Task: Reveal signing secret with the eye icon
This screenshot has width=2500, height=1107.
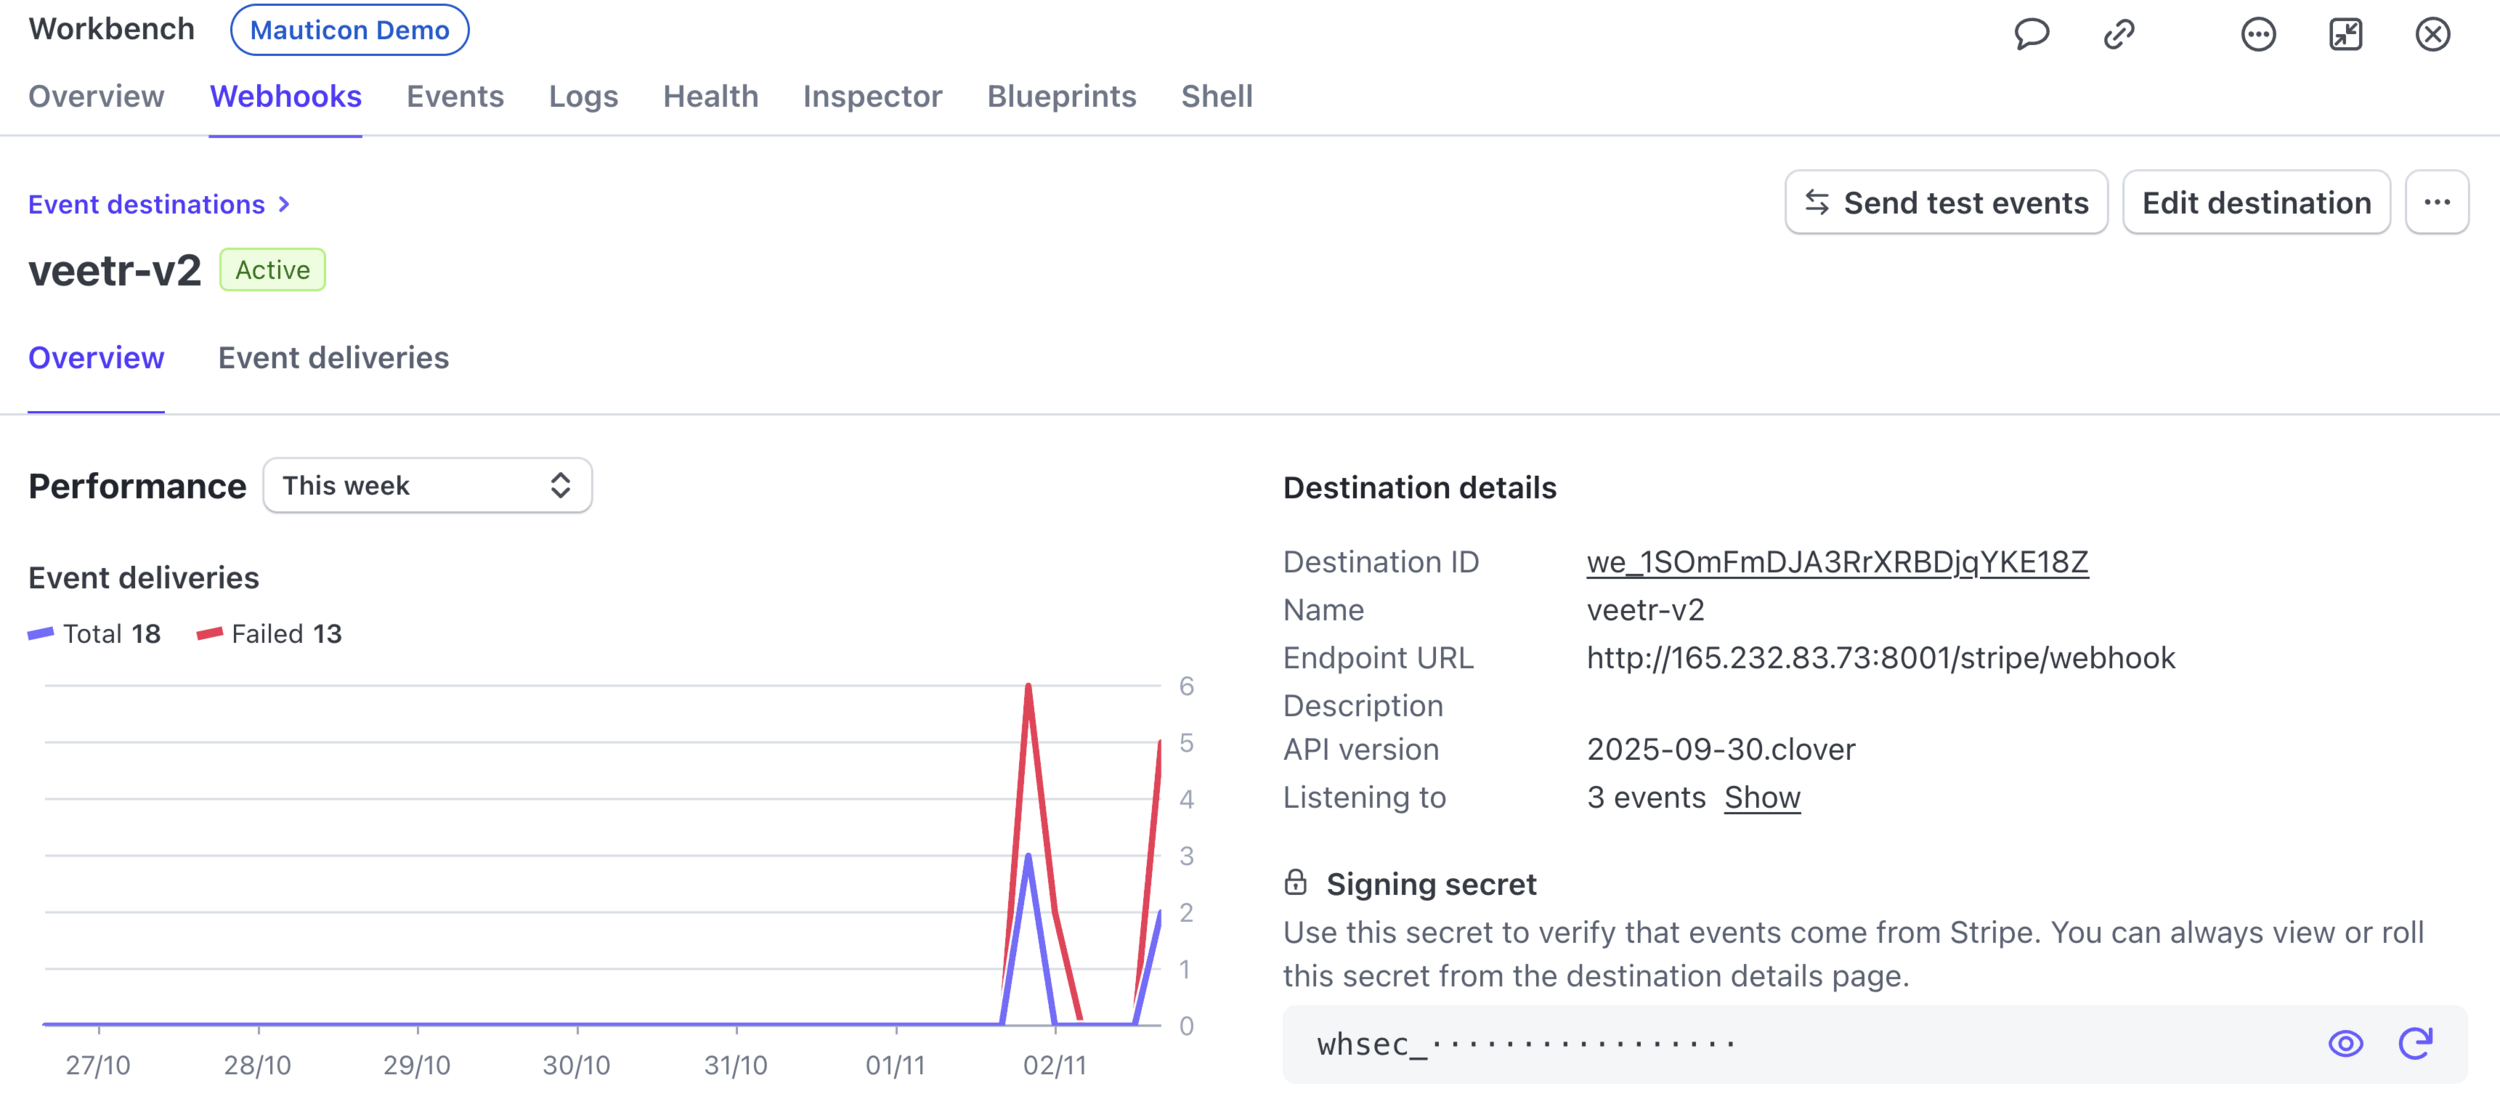Action: [x=2345, y=1043]
